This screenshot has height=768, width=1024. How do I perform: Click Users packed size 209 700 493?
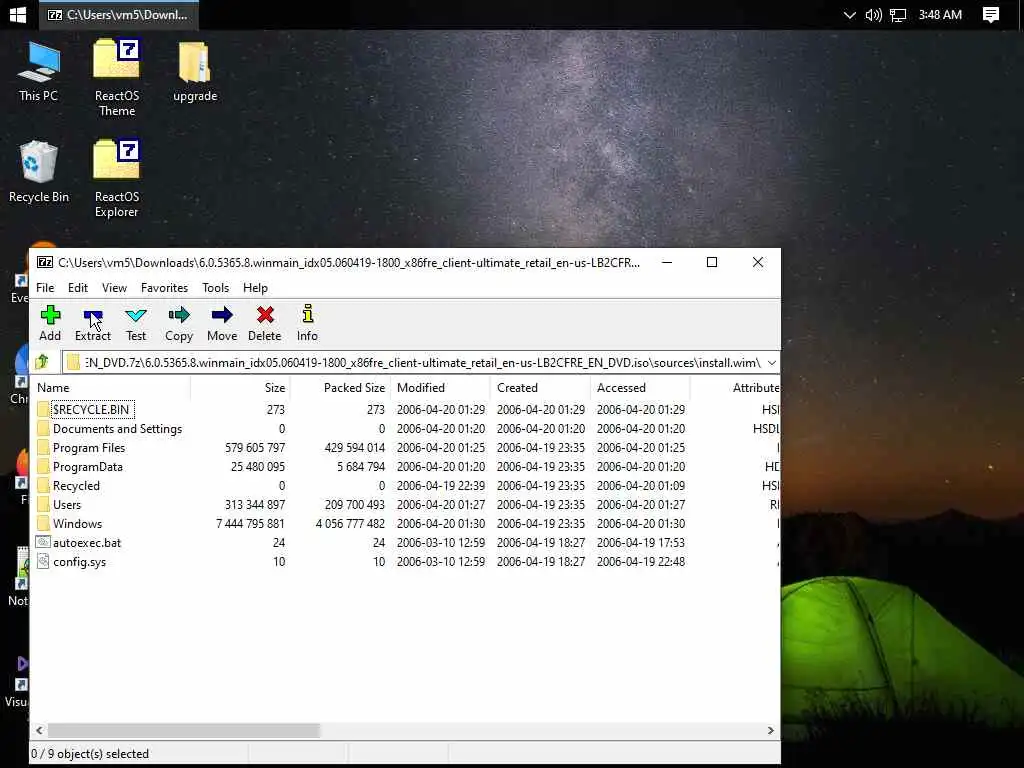(355, 505)
